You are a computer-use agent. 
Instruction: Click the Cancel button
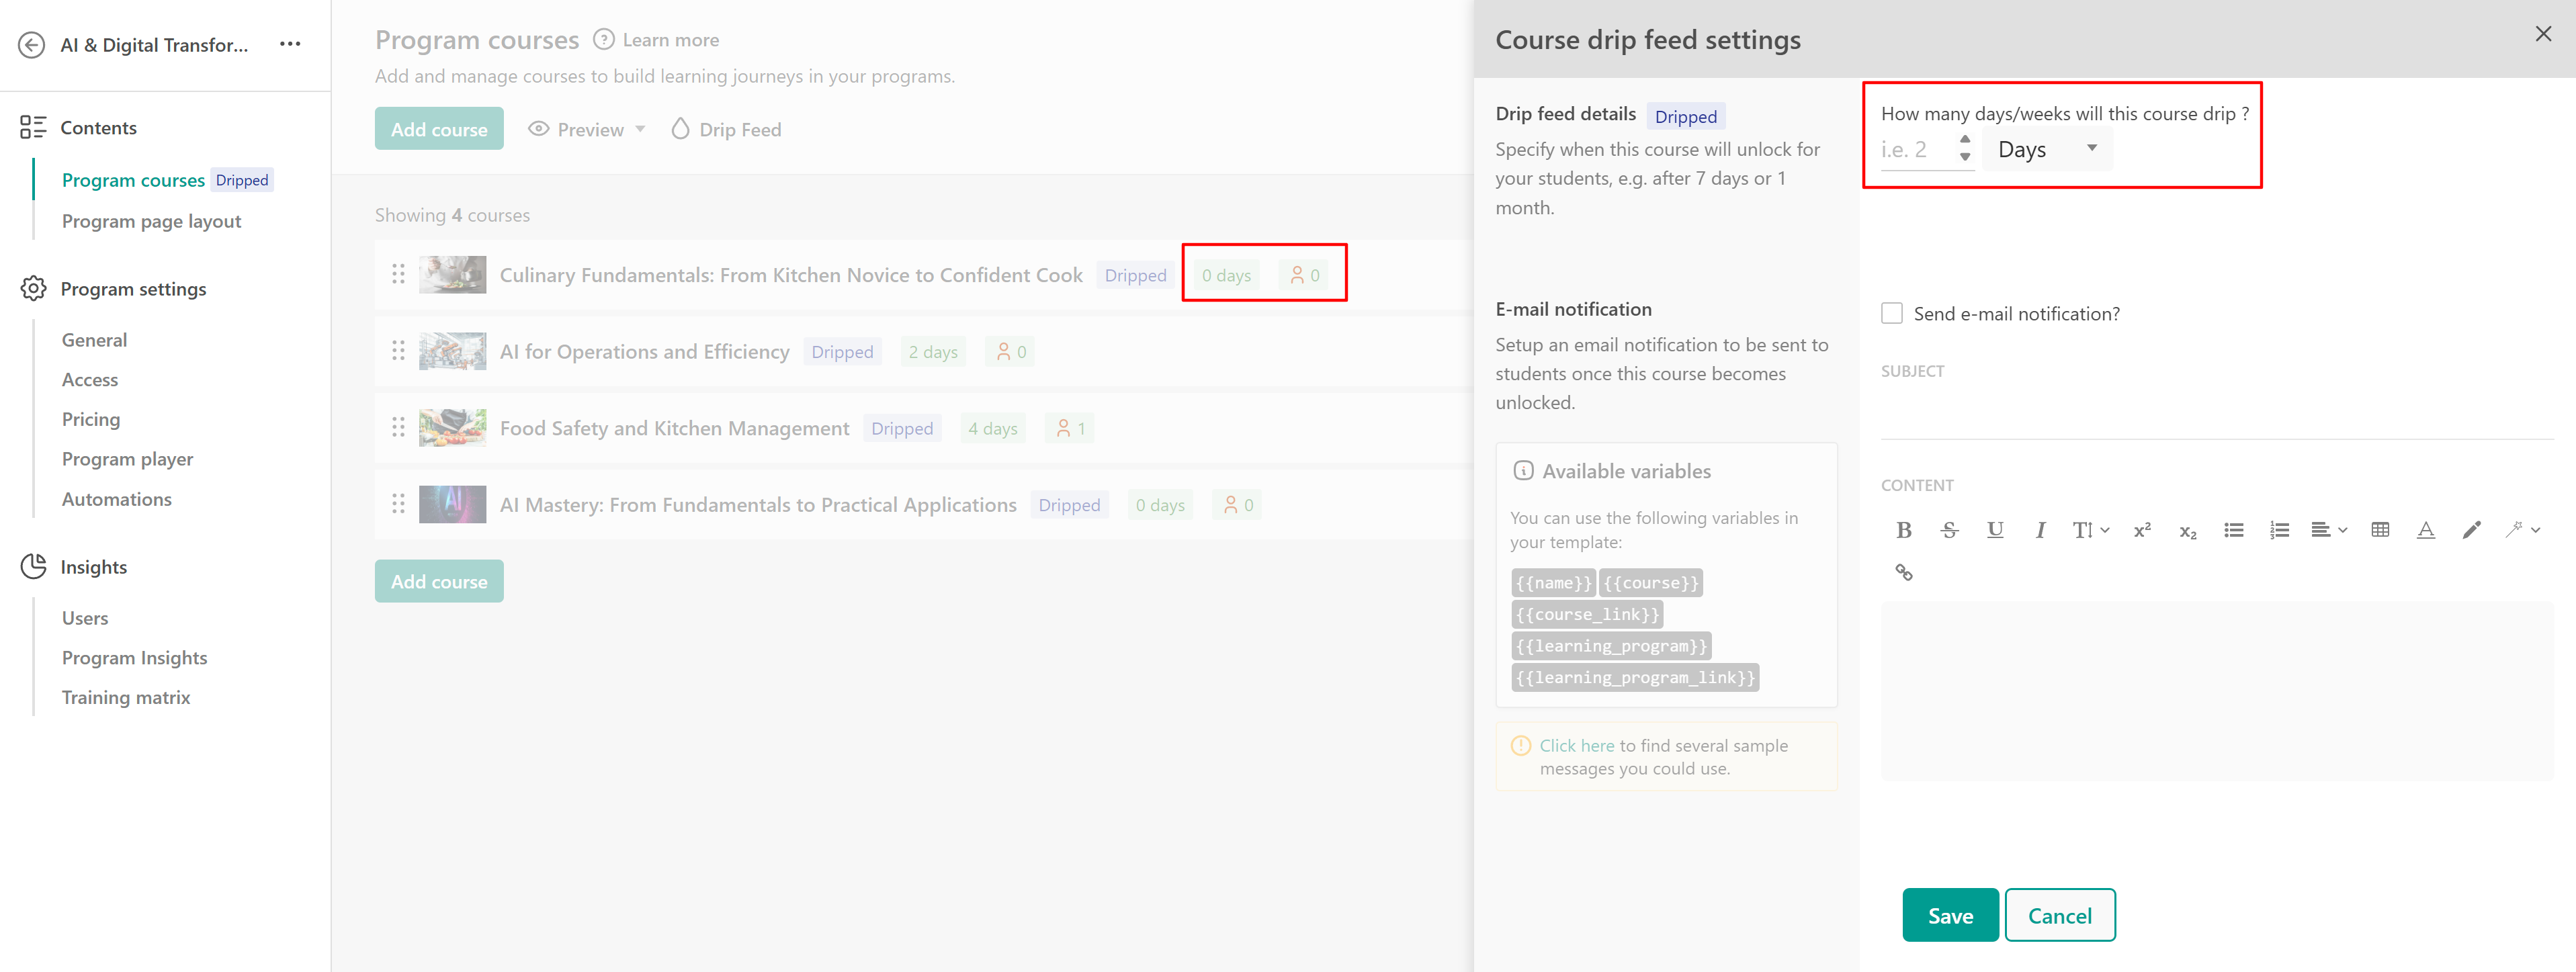click(2059, 915)
